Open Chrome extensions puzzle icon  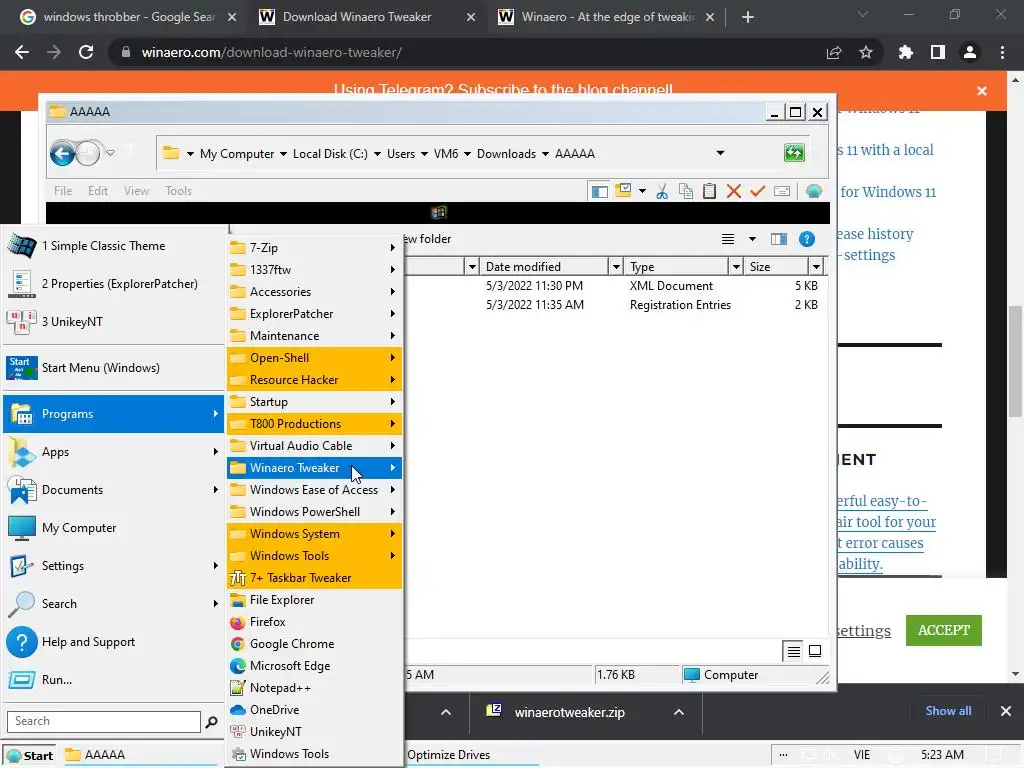pyautogui.click(x=906, y=52)
